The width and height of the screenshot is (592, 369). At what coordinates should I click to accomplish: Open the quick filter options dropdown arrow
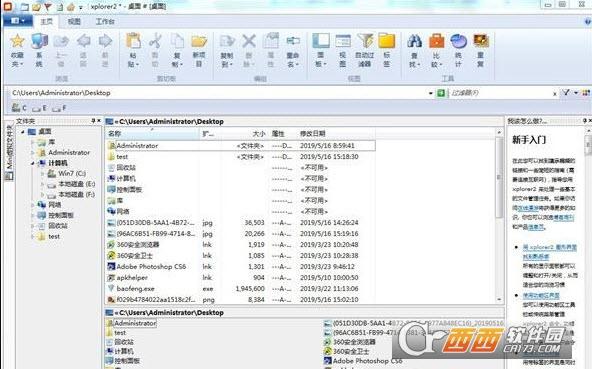[x=576, y=93]
